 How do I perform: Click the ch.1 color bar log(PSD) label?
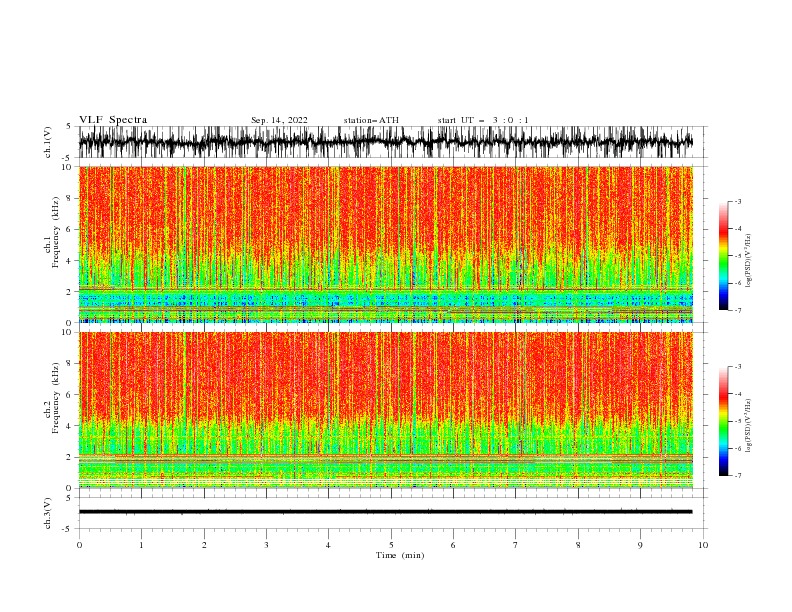[749, 261]
